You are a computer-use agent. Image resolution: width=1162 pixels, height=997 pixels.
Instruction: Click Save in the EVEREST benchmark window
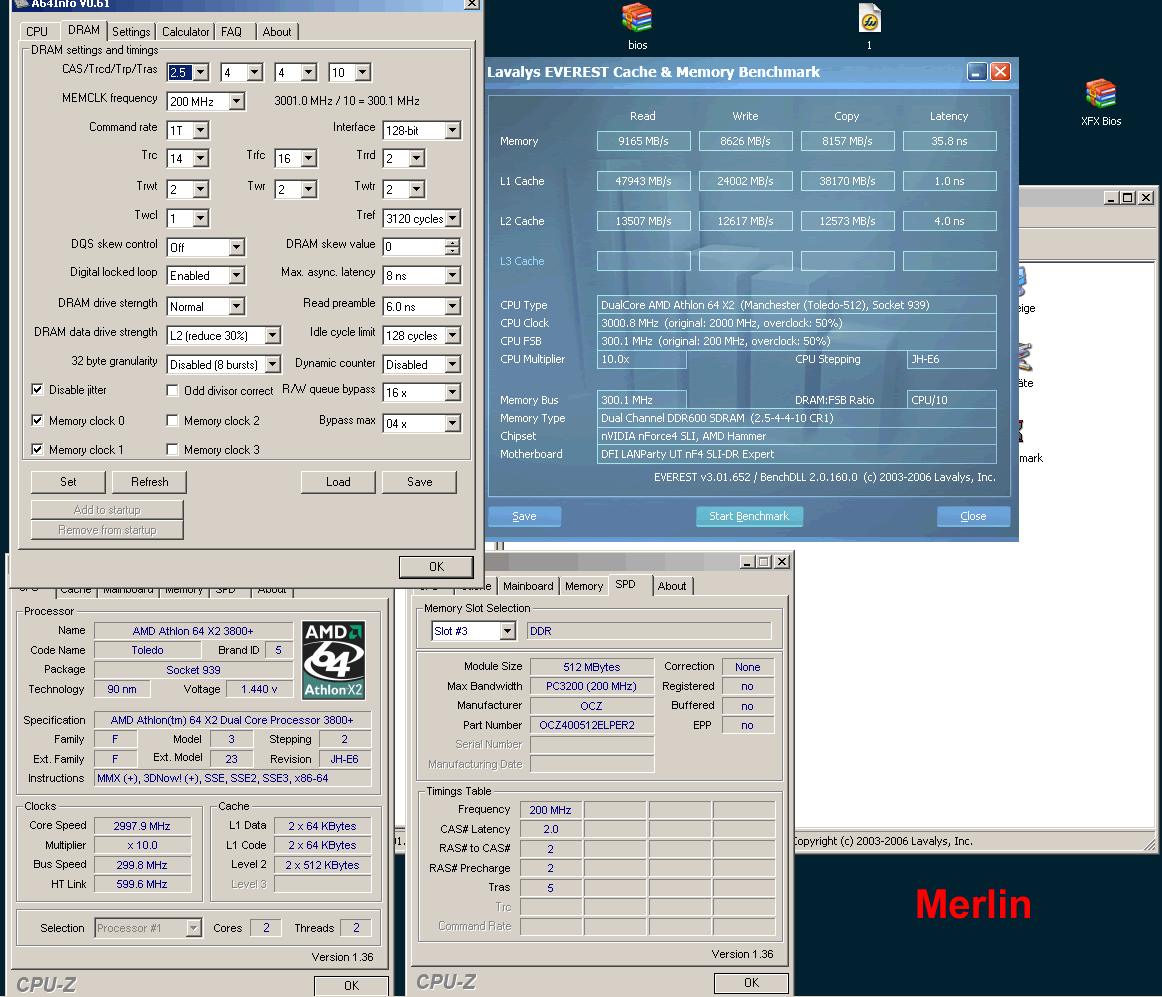point(524,516)
